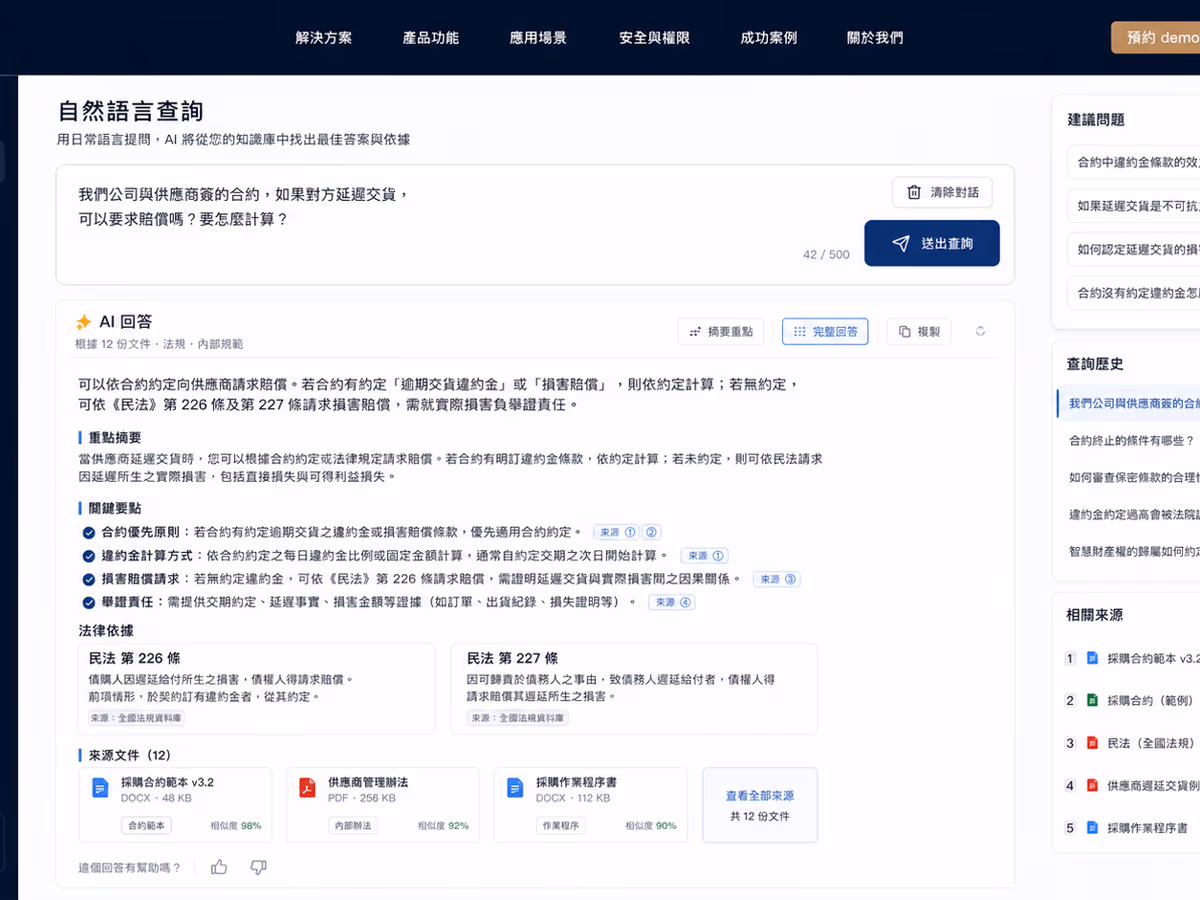Open the 民法 第 227 條 card
Viewport: 1200px width, 900px height.
(634, 689)
